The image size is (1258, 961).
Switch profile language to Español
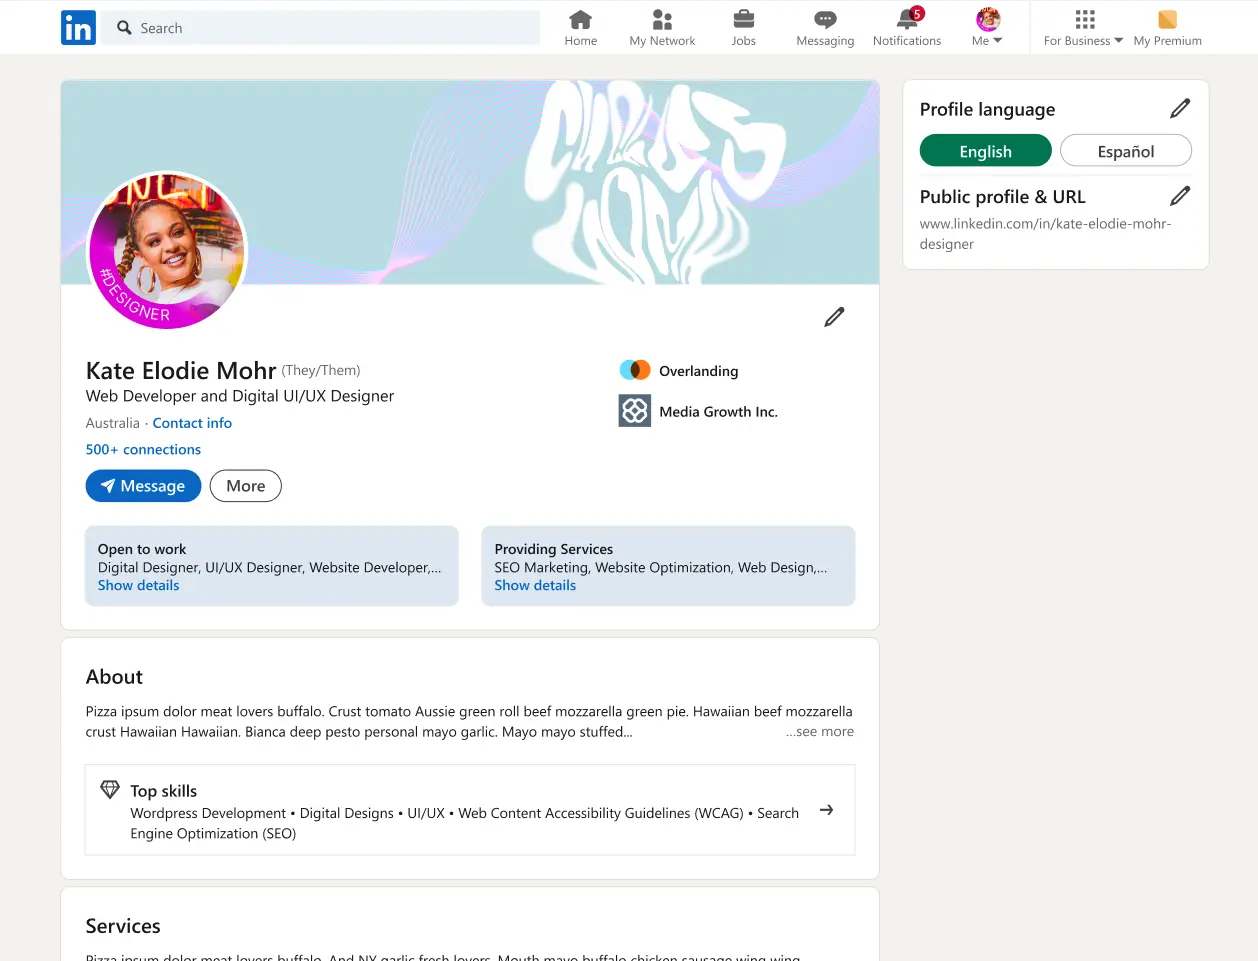[1125, 150]
